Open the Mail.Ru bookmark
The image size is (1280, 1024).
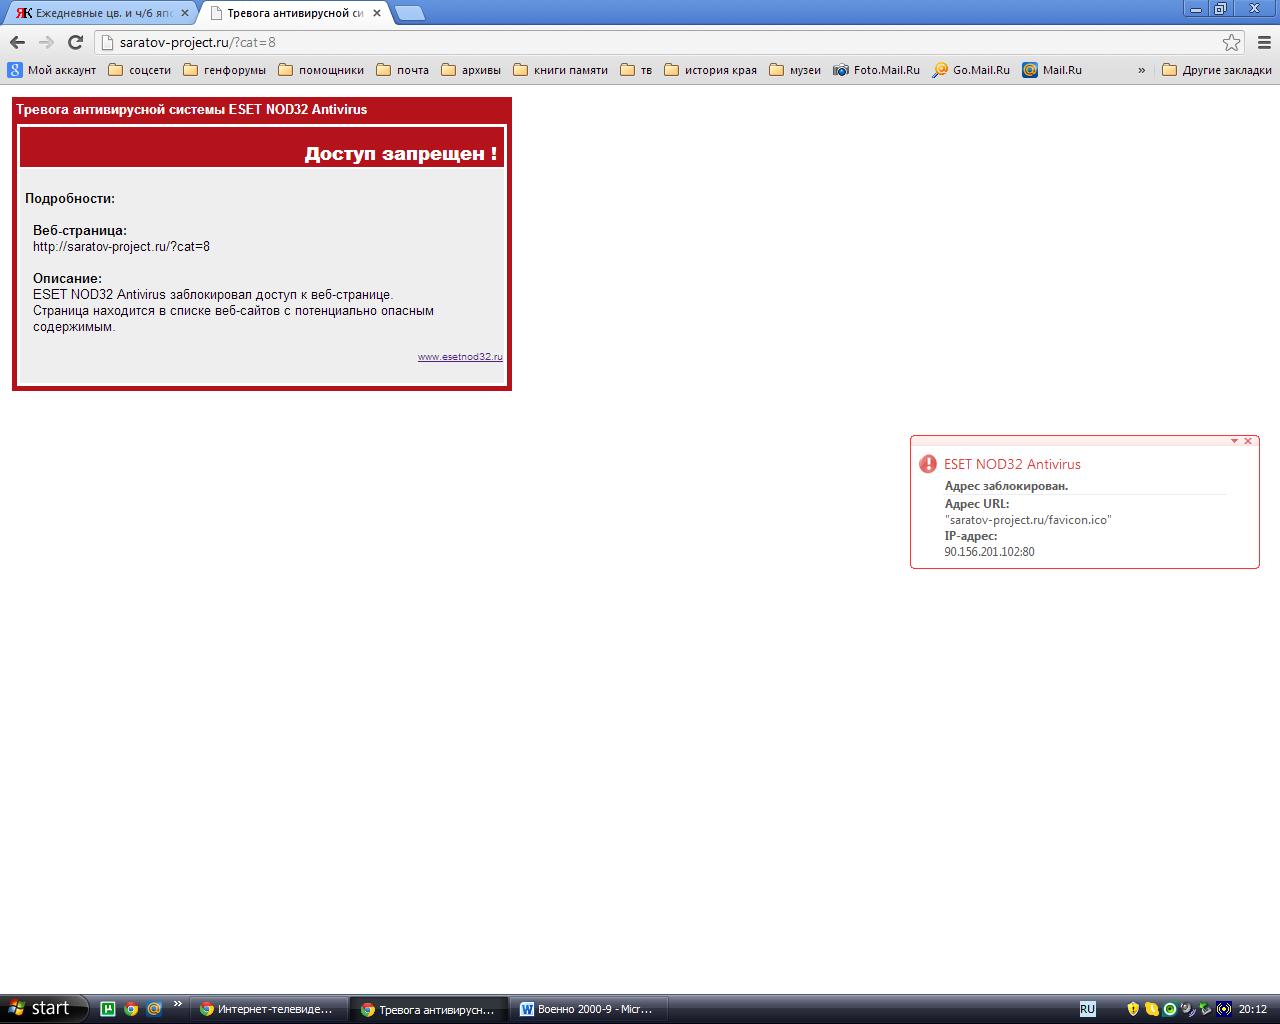[x=1051, y=70]
